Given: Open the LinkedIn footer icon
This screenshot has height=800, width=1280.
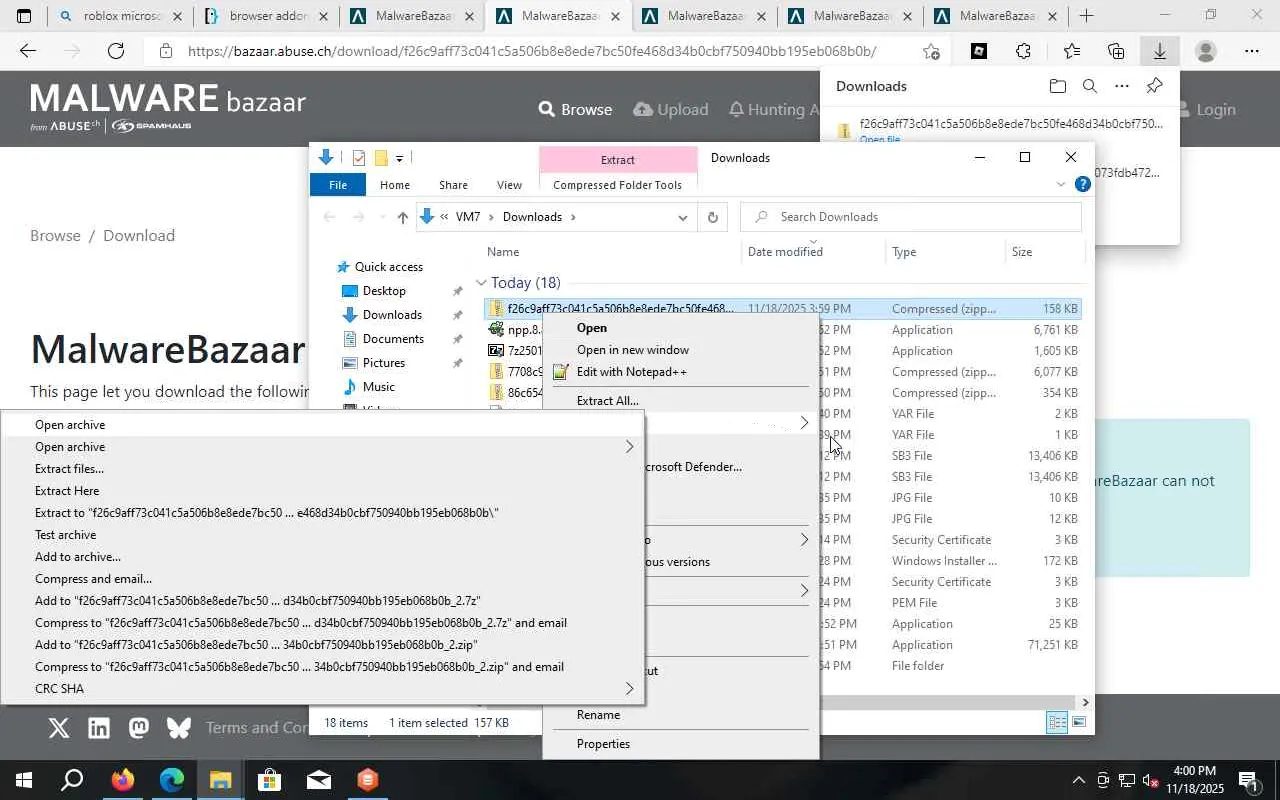Looking at the screenshot, I should (99, 728).
